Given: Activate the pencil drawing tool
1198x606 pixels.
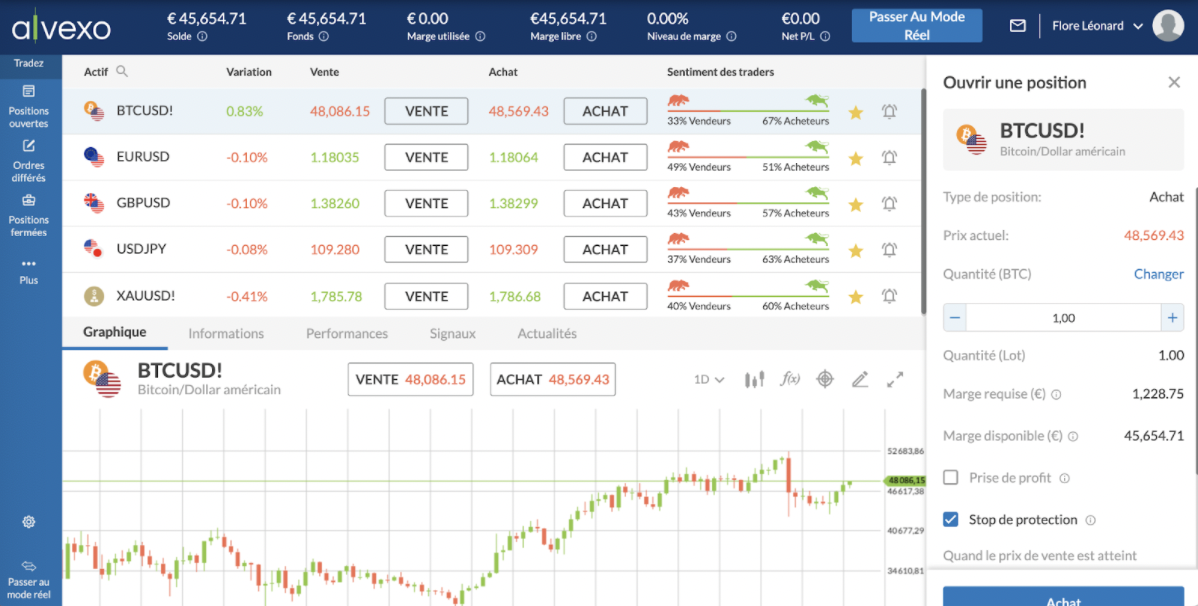Looking at the screenshot, I should [860, 380].
